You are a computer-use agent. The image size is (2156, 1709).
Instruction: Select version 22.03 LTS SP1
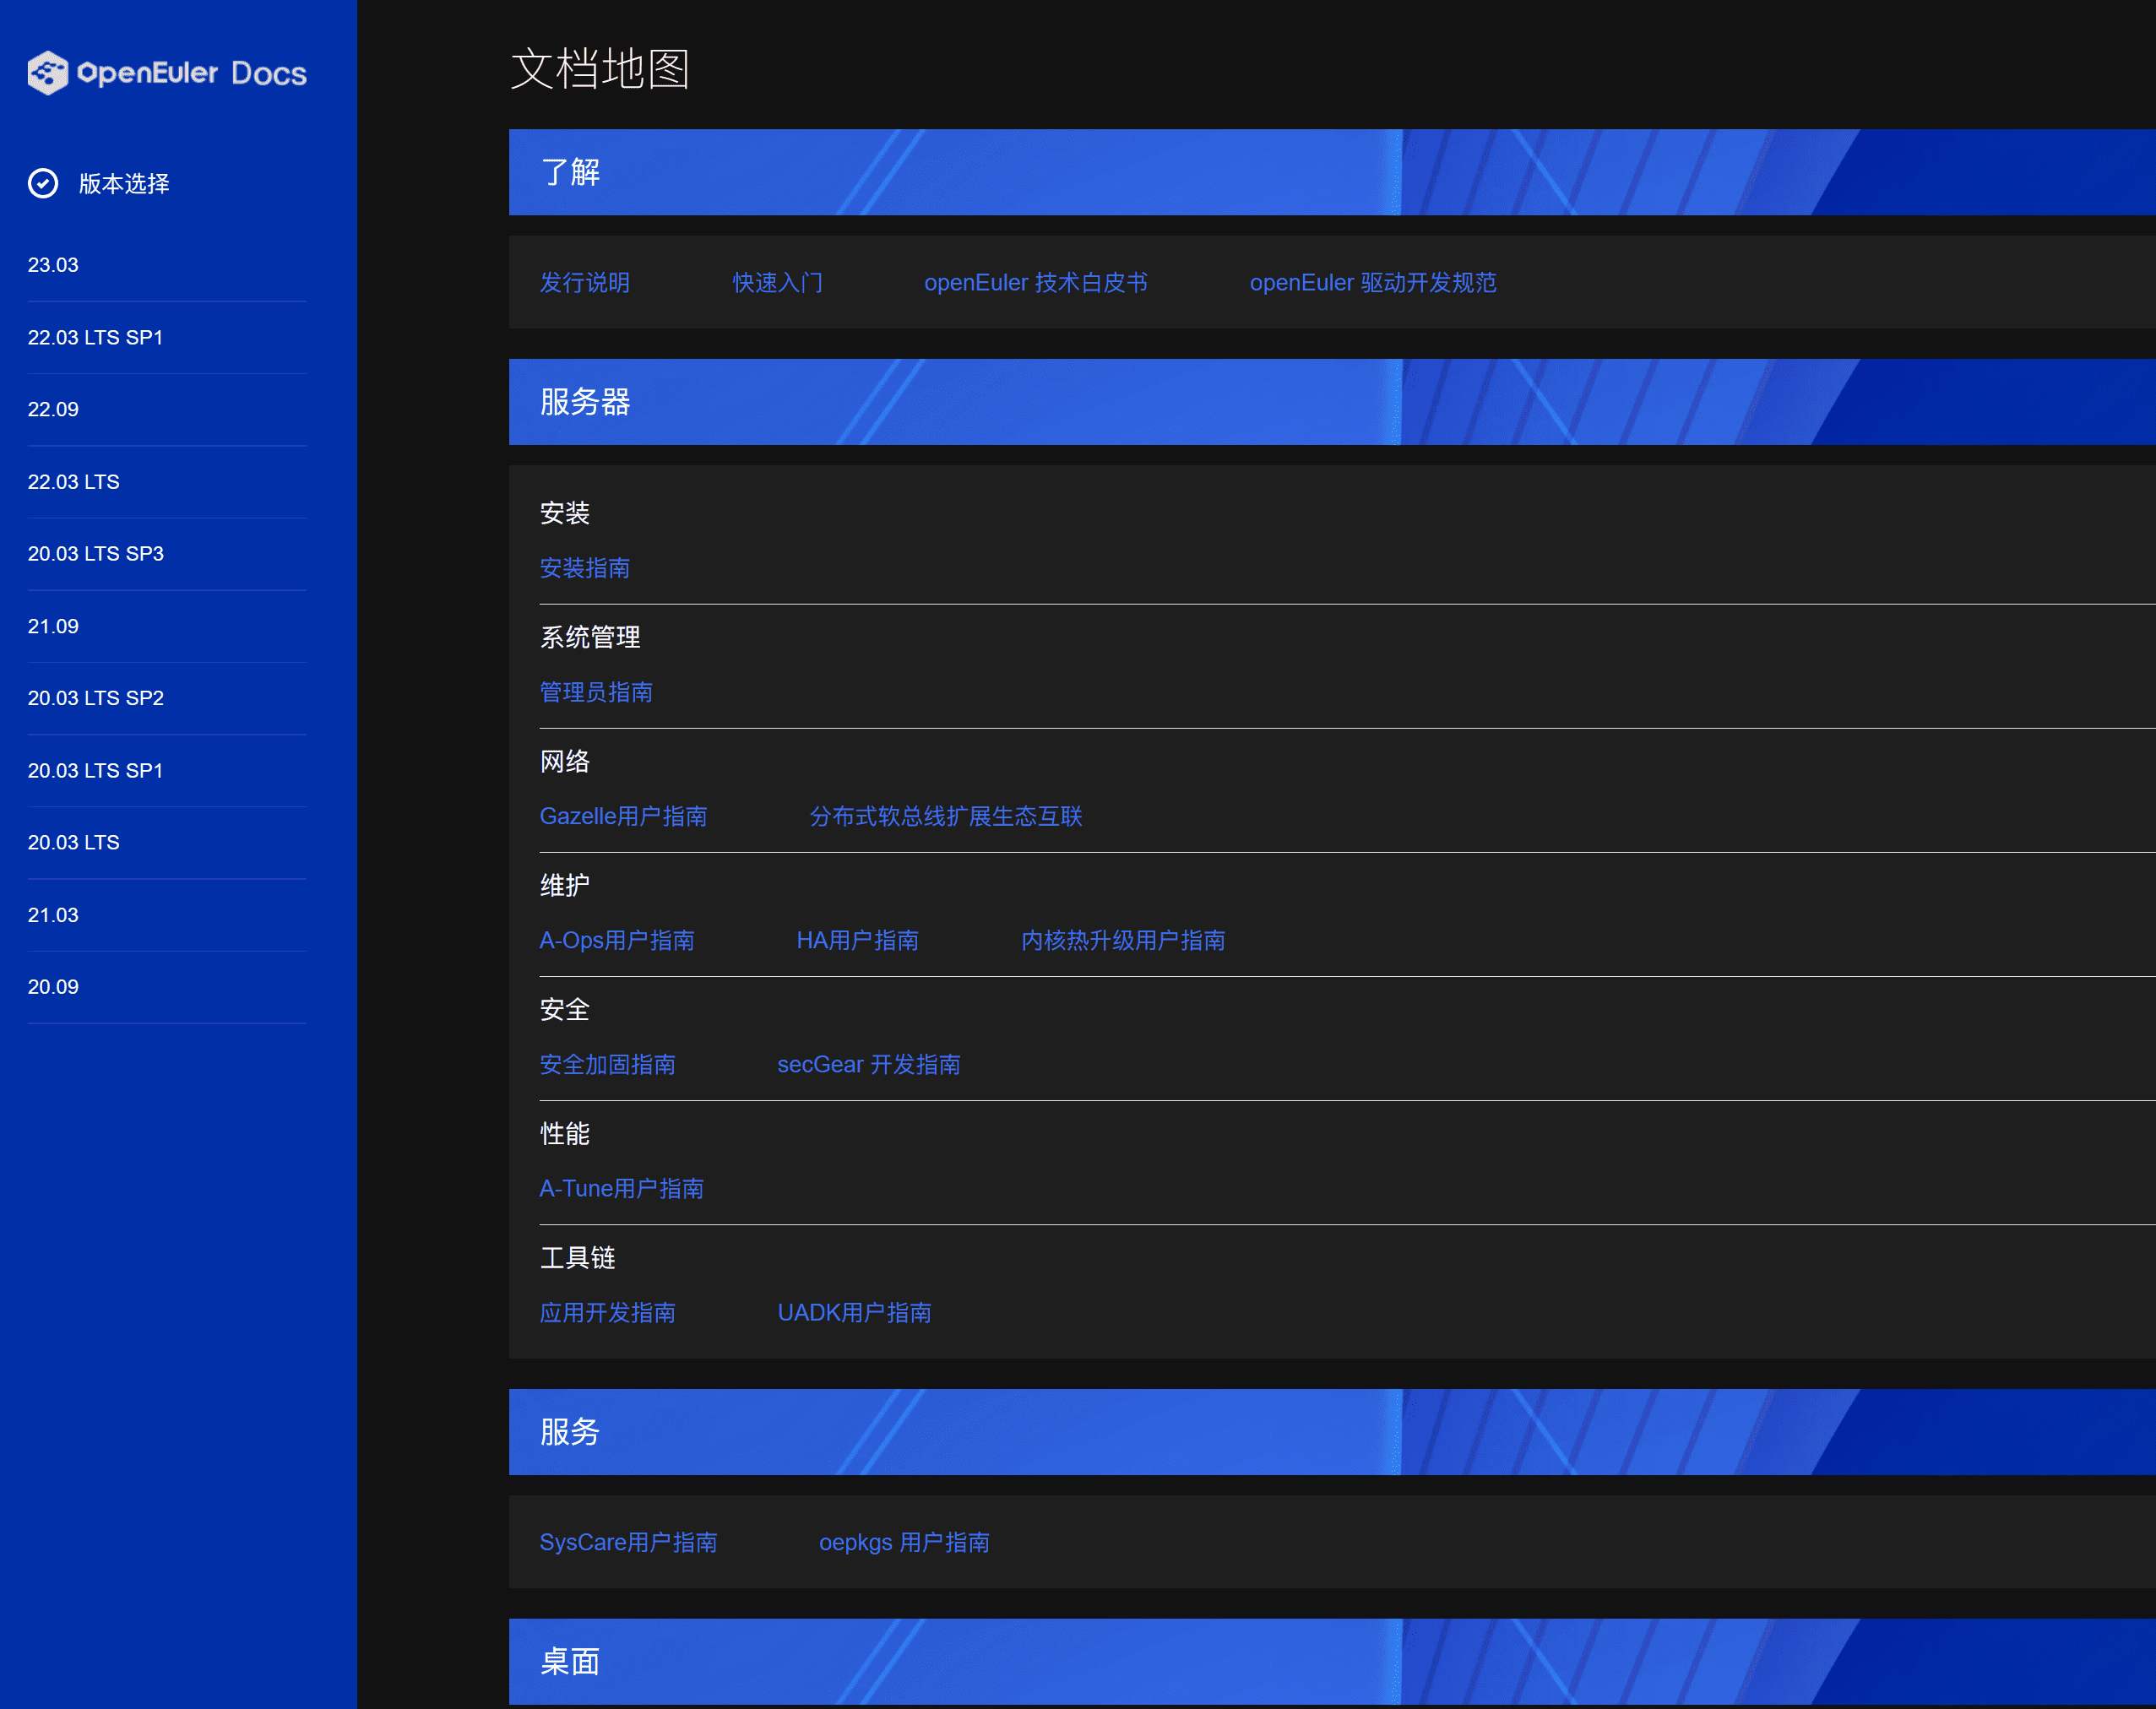coord(95,337)
